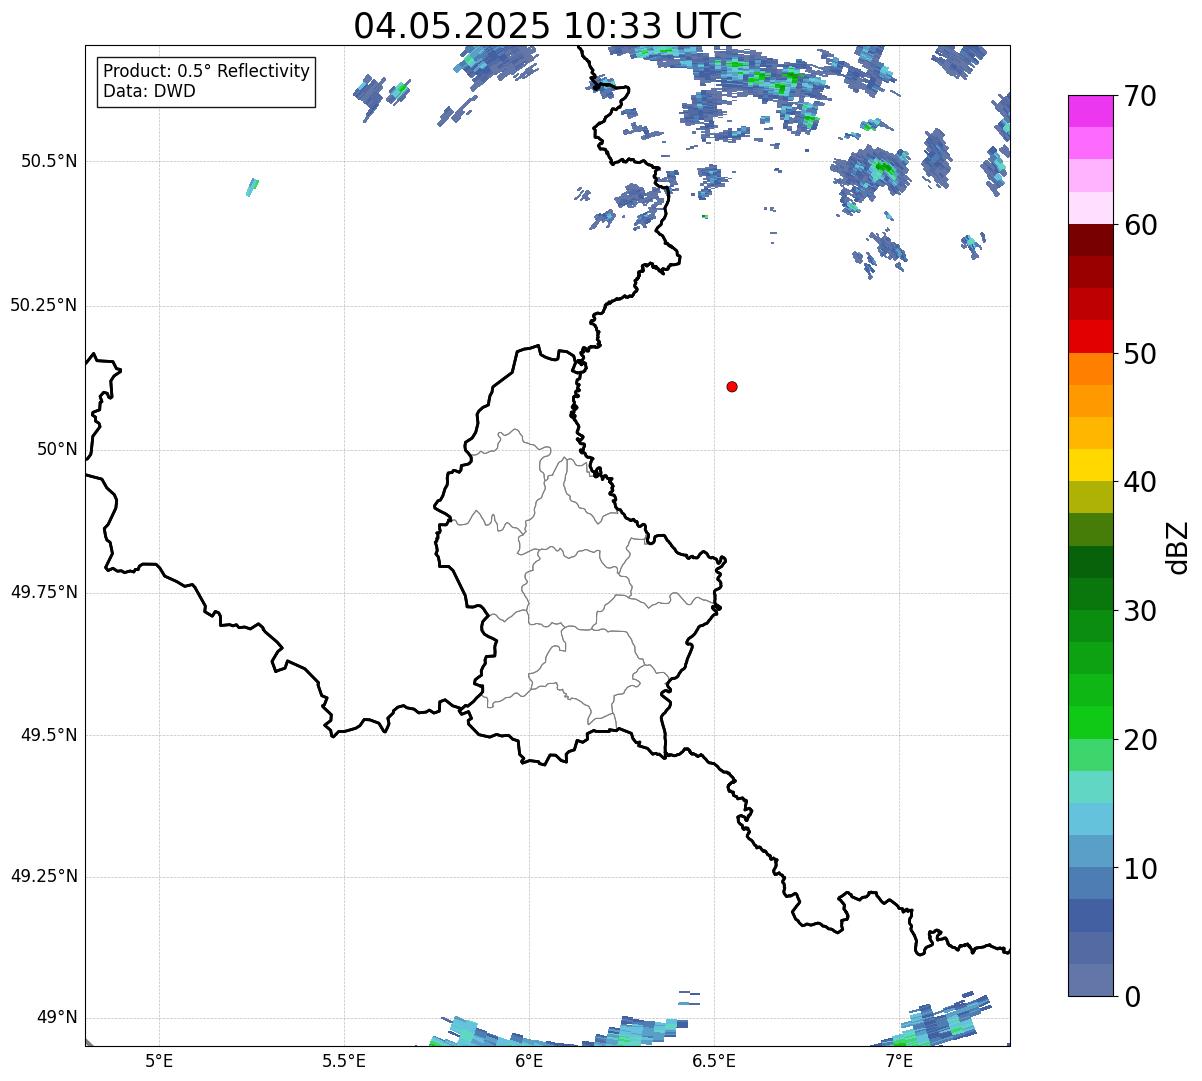Screen dimensions: 1202x1081
Task: Pick the yellow colorbar segment just above 40
Action: [1091, 465]
